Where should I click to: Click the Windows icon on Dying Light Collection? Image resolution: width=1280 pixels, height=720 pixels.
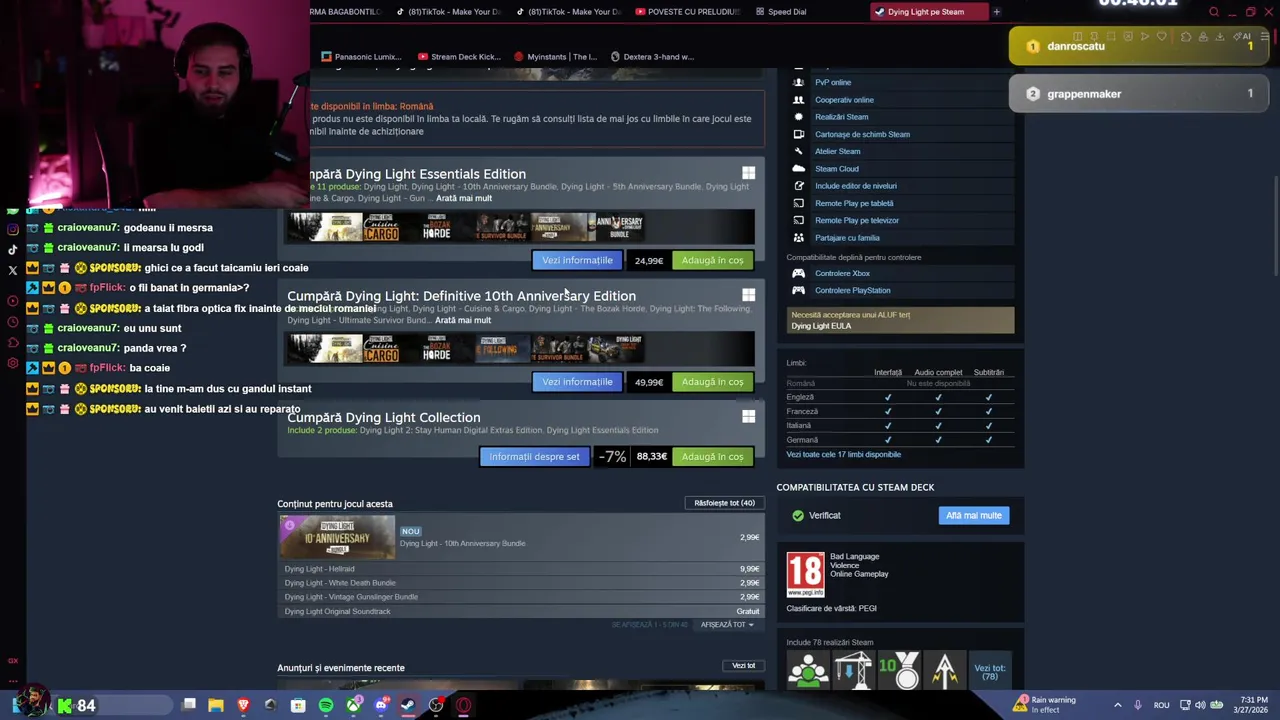(x=748, y=417)
